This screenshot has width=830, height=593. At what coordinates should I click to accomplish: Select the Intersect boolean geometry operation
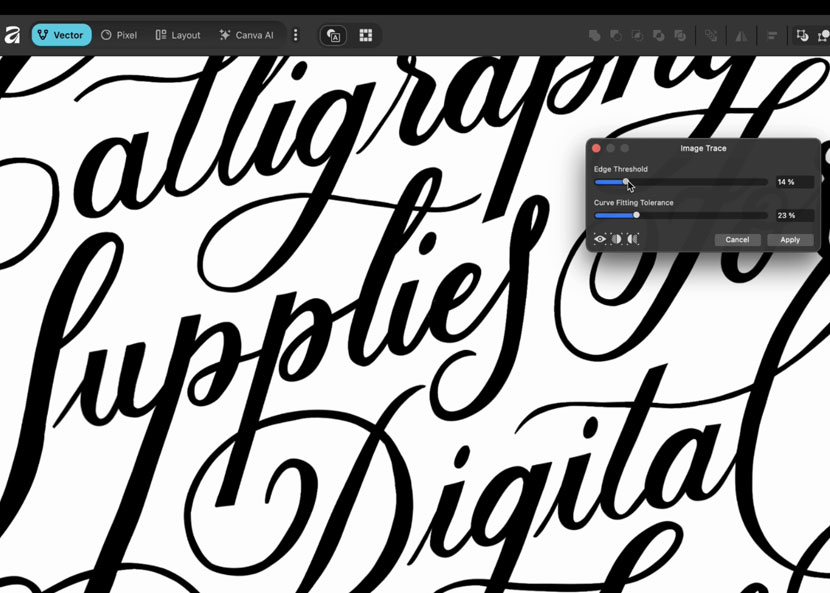pyautogui.click(x=637, y=35)
